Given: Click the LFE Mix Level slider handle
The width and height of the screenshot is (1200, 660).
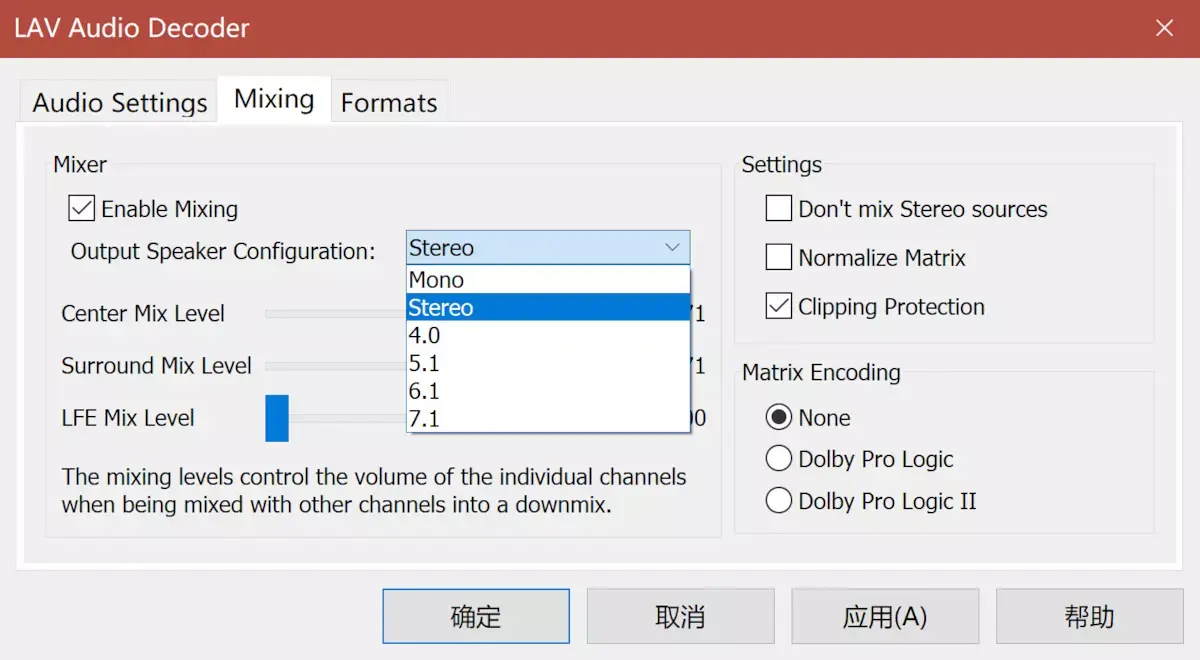Looking at the screenshot, I should coord(277,418).
